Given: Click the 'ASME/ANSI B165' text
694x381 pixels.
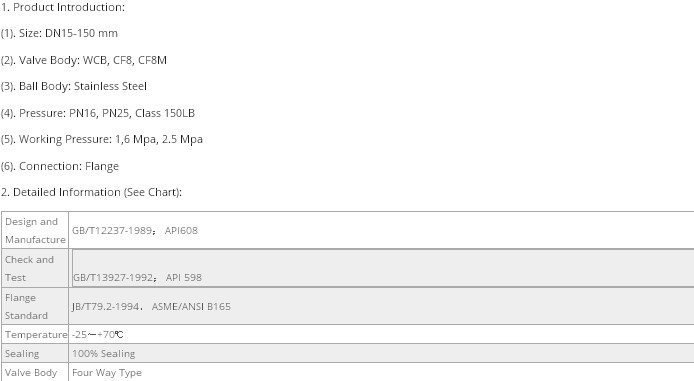Looking at the screenshot, I should click(x=191, y=306).
